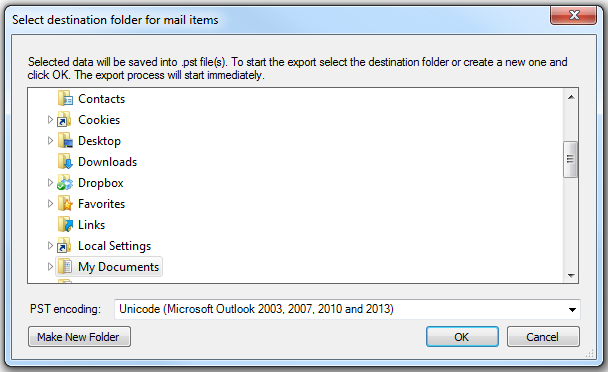Expand the Cookies tree node
This screenshot has height=372, width=608.
pos(50,119)
